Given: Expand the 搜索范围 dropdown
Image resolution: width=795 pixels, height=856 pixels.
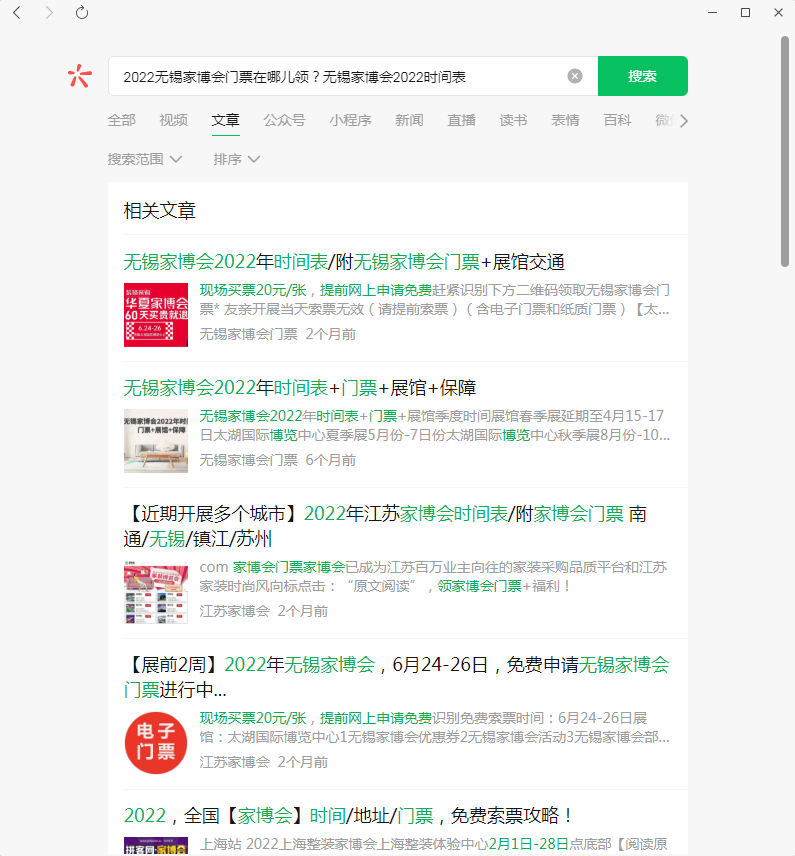Looking at the screenshot, I should tap(145, 159).
